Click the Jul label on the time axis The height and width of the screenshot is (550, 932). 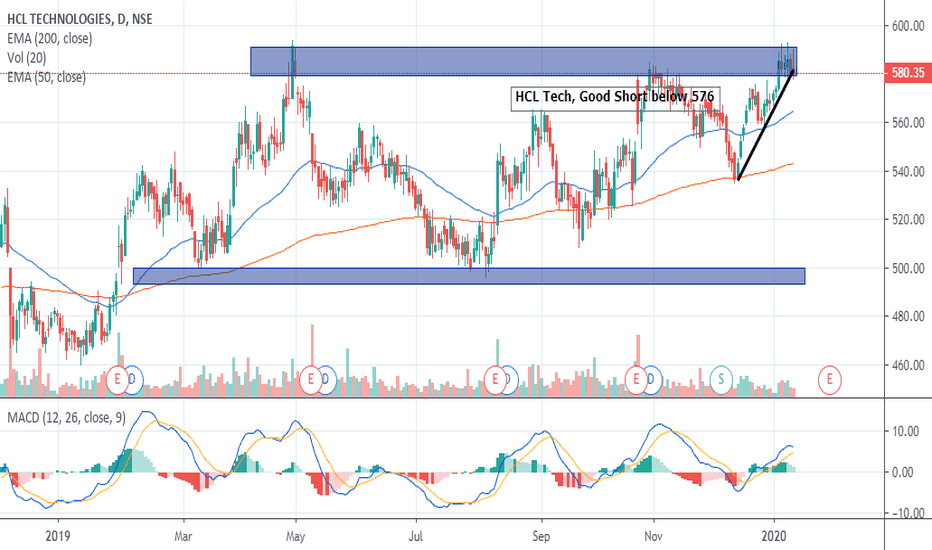(415, 536)
